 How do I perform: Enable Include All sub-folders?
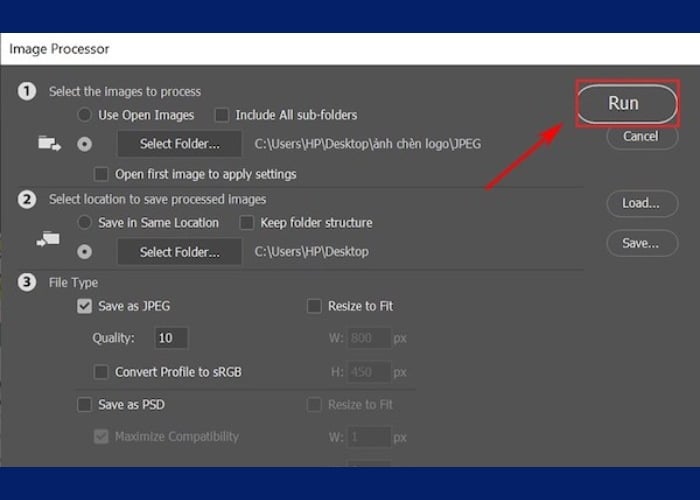[222, 115]
